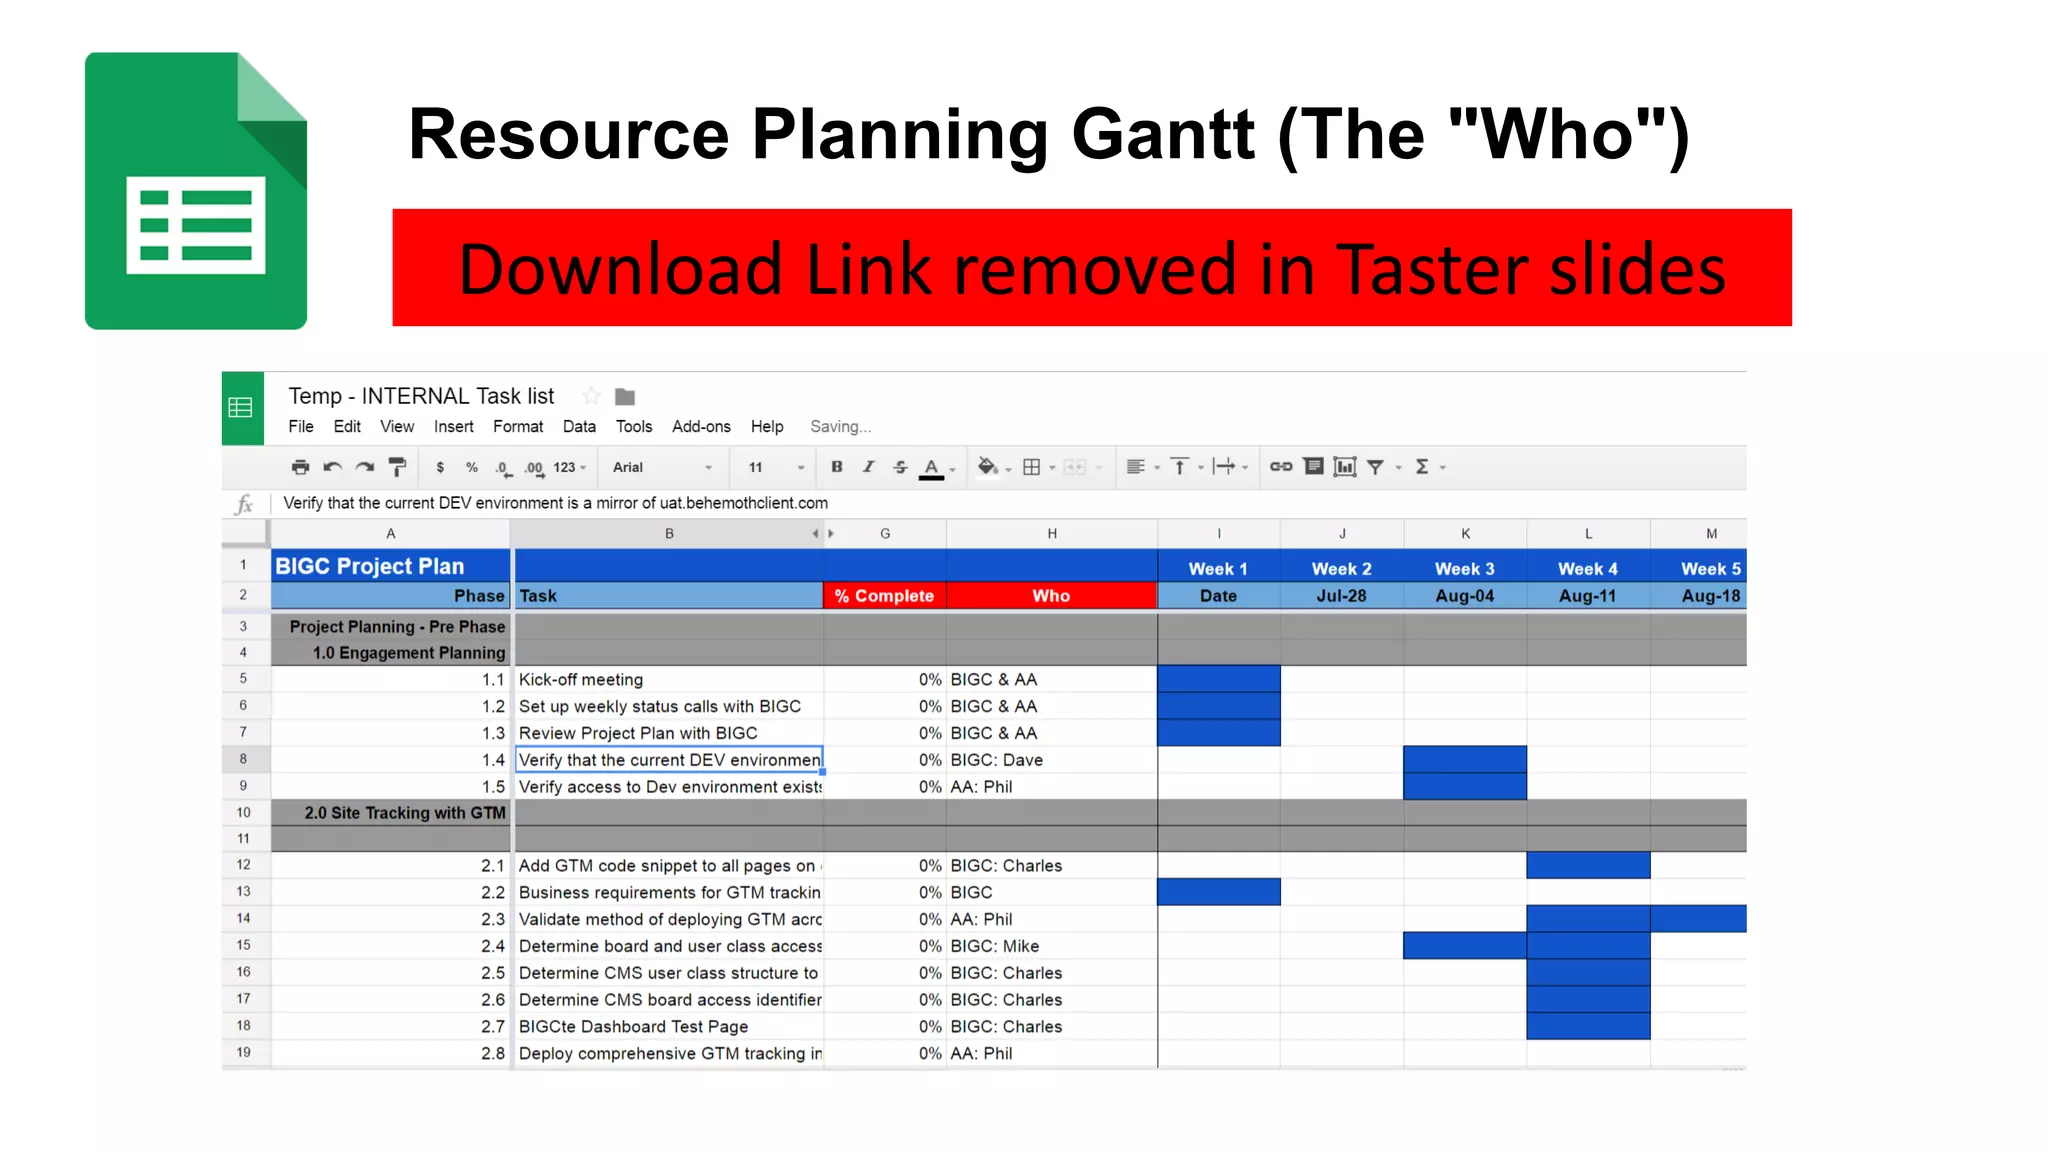Click the BIGC Project Plan cell
2048x1152 pixels.
pyautogui.click(x=391, y=566)
